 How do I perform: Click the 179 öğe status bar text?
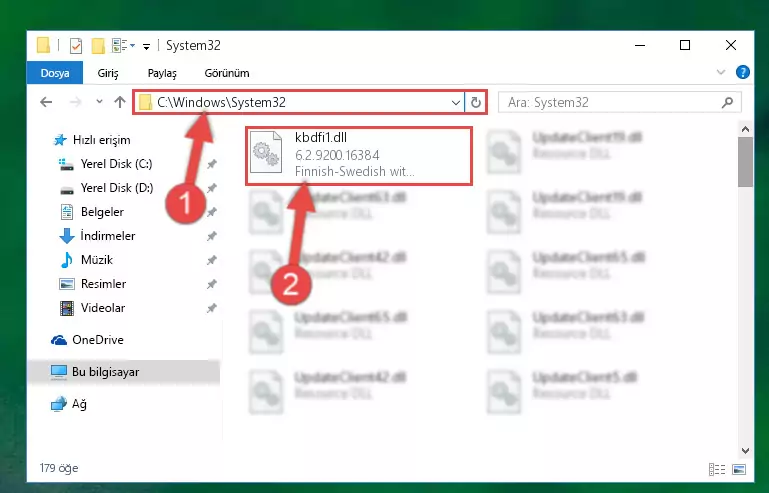tap(59, 468)
